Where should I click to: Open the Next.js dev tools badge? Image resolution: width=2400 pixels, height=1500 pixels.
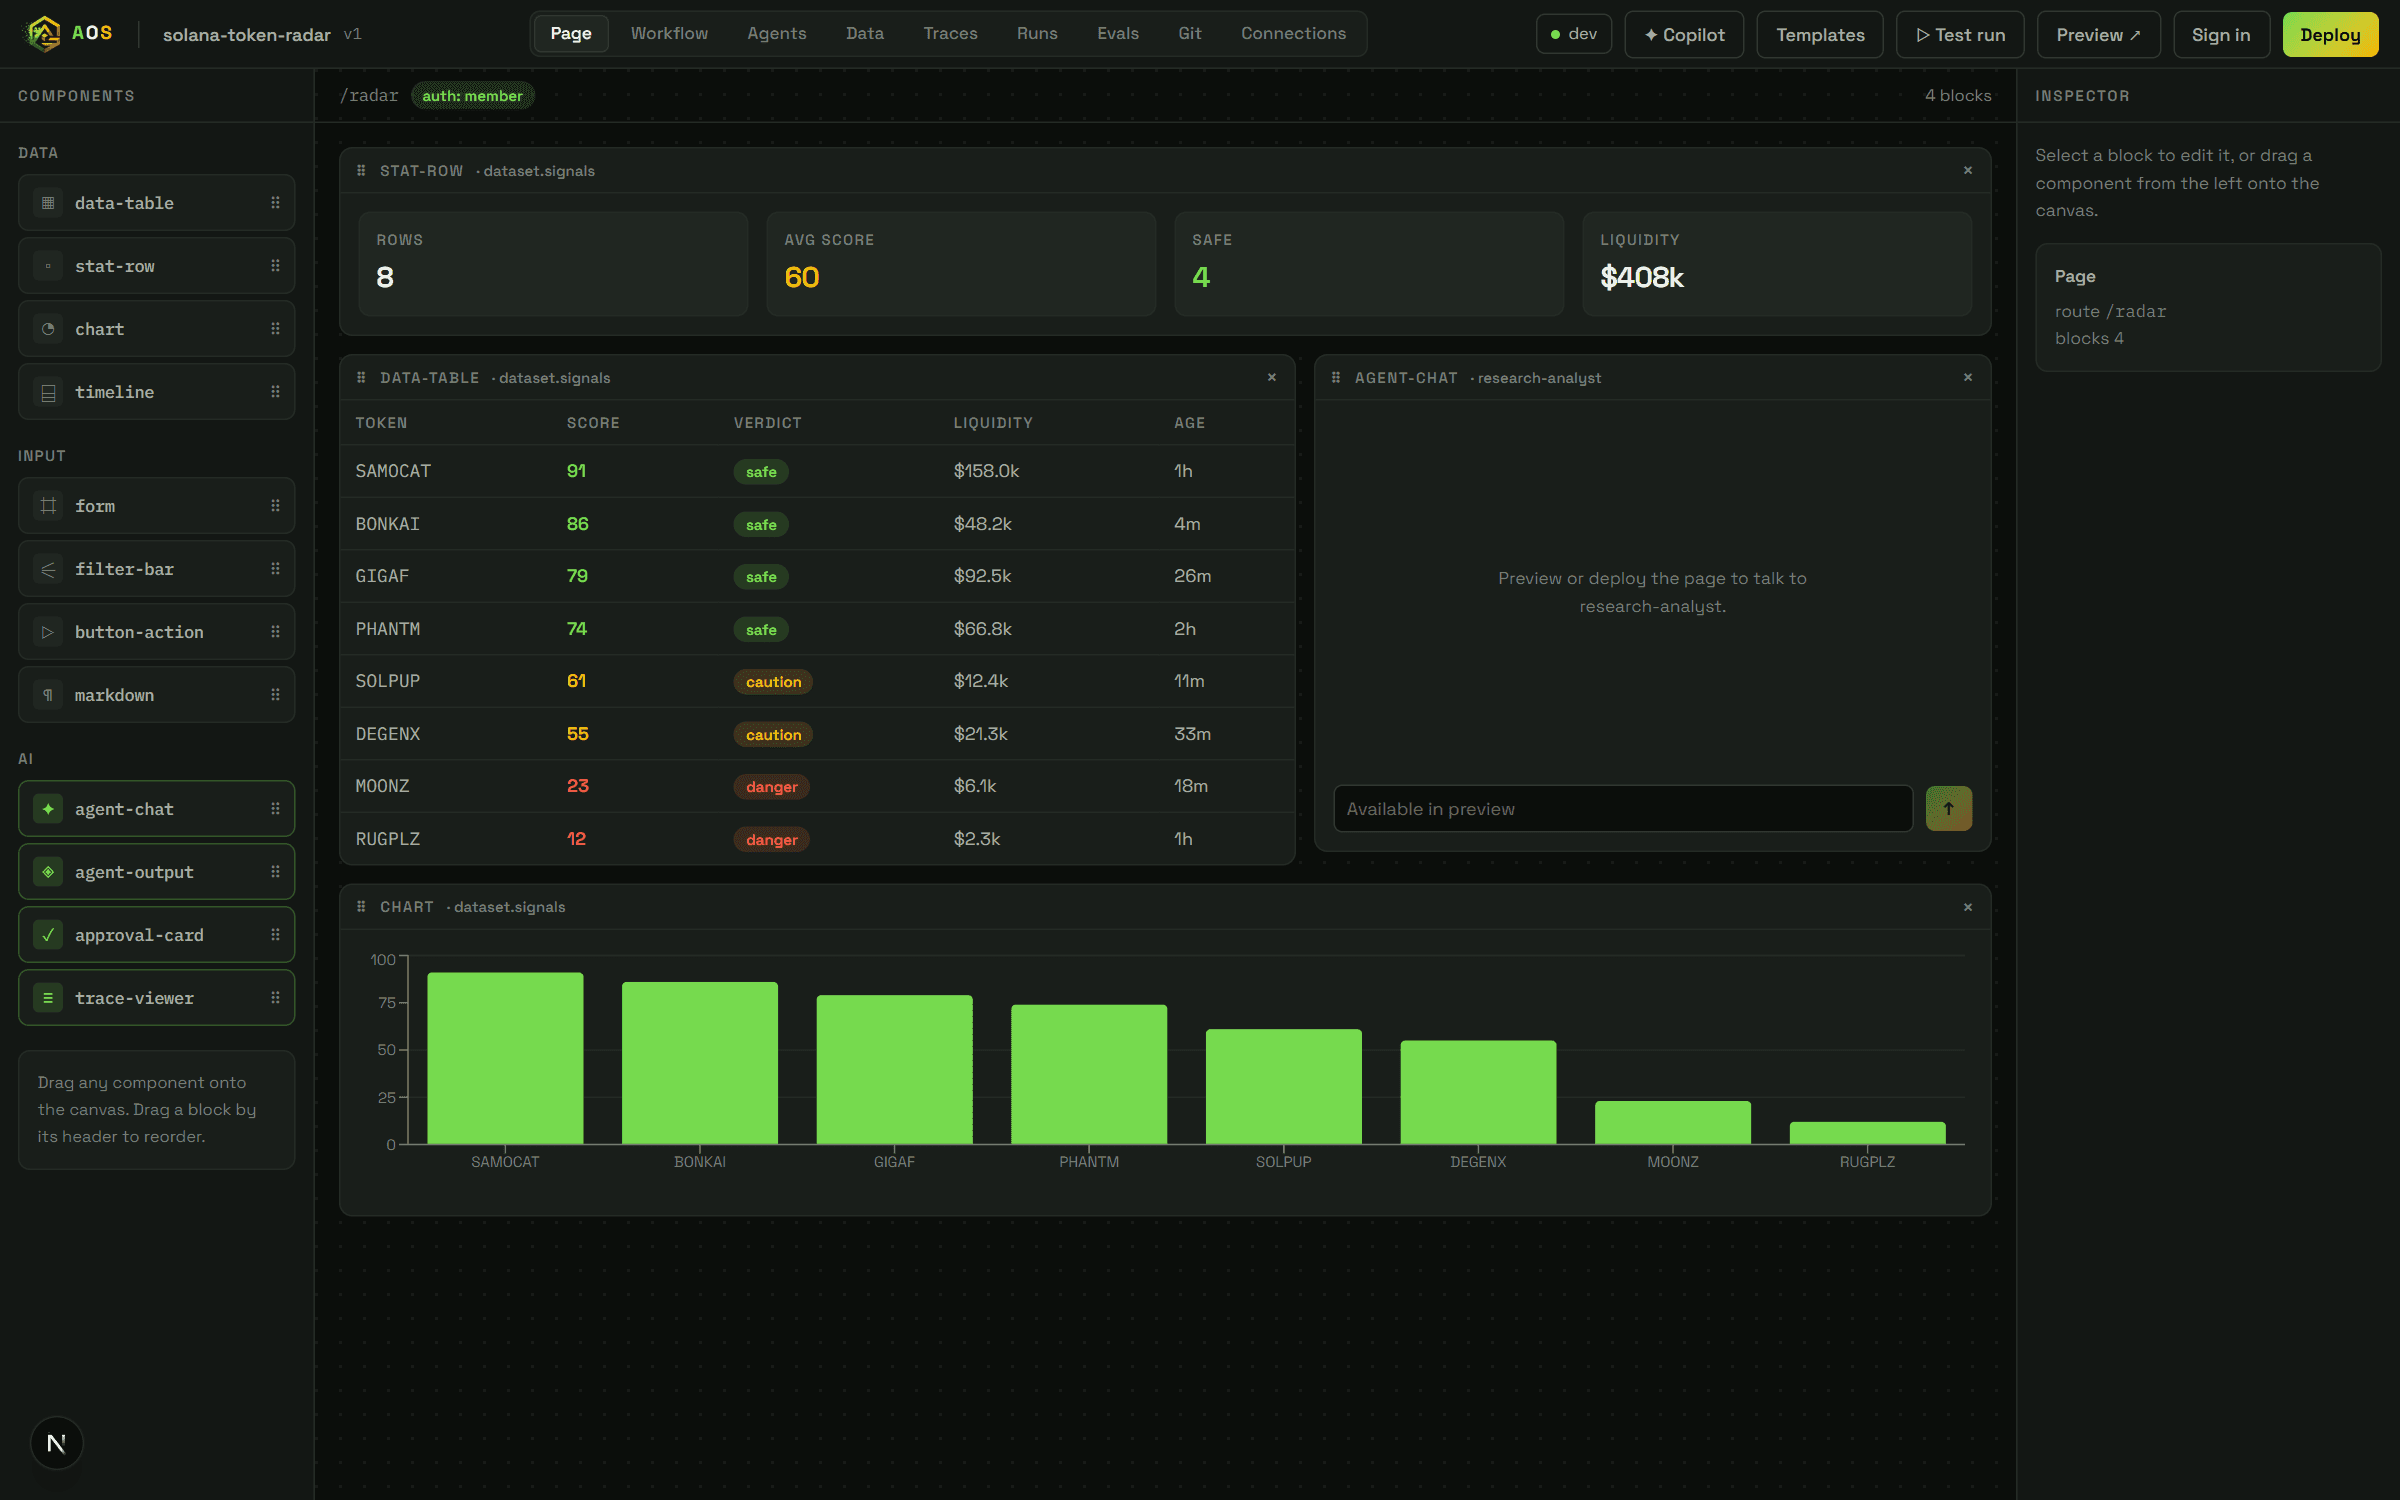pyautogui.click(x=57, y=1443)
